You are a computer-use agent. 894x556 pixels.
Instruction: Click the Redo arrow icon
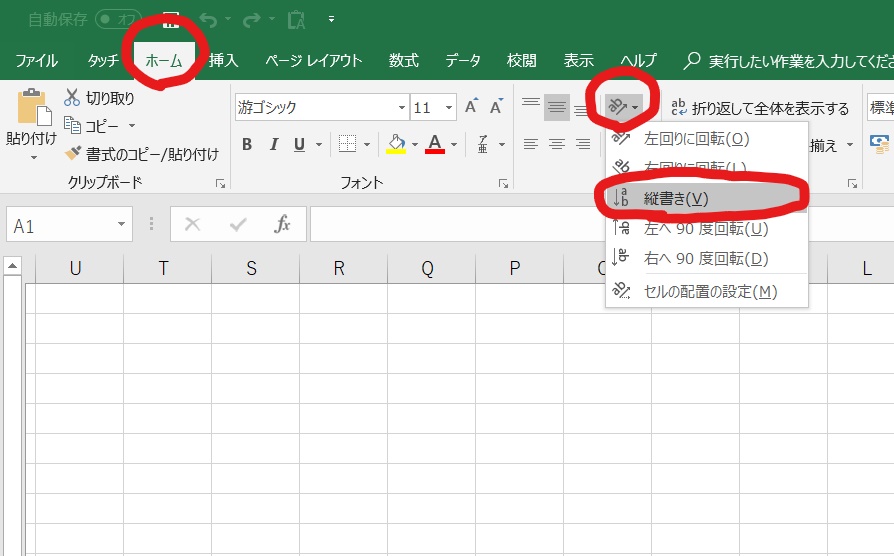pos(251,21)
